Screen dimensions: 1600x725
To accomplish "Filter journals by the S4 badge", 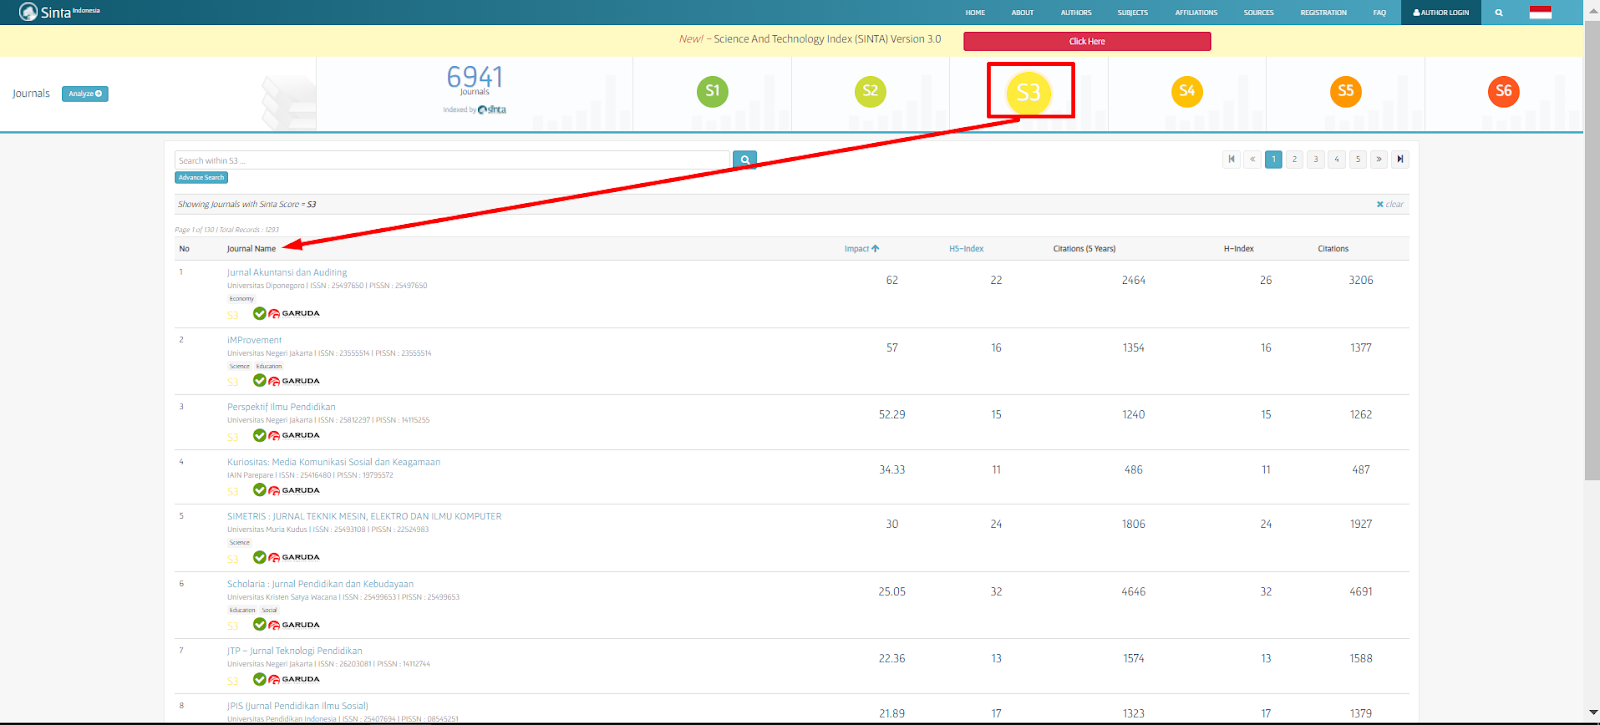I will (x=1187, y=91).
